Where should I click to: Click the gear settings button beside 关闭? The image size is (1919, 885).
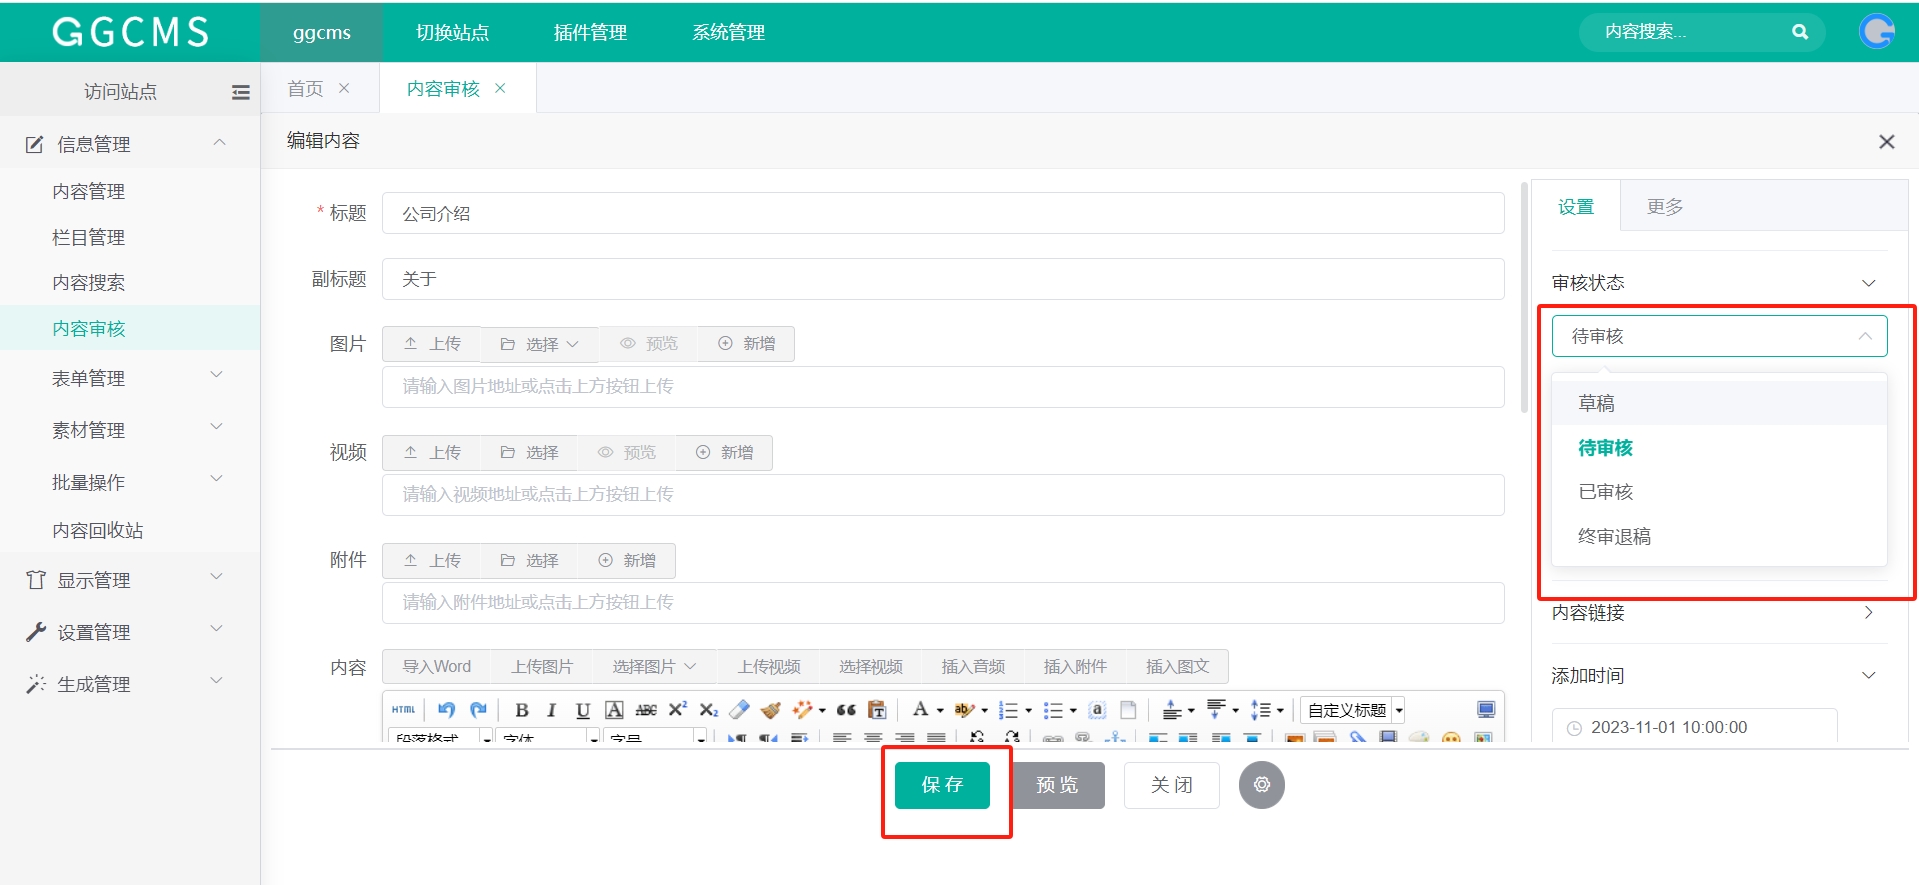[x=1261, y=785]
